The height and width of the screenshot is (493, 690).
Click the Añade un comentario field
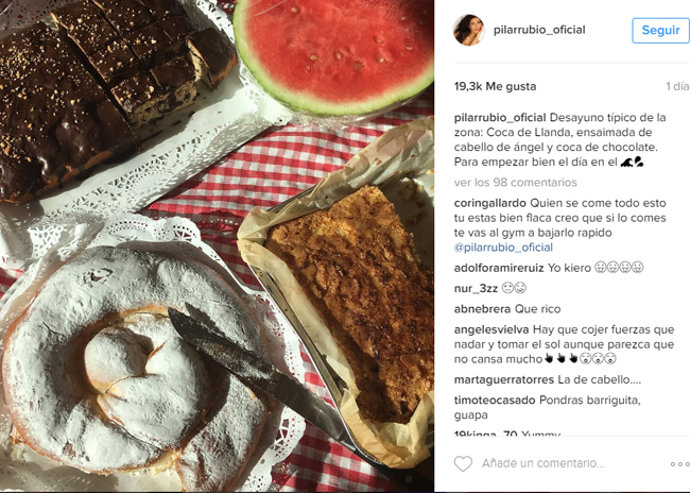pos(543,463)
